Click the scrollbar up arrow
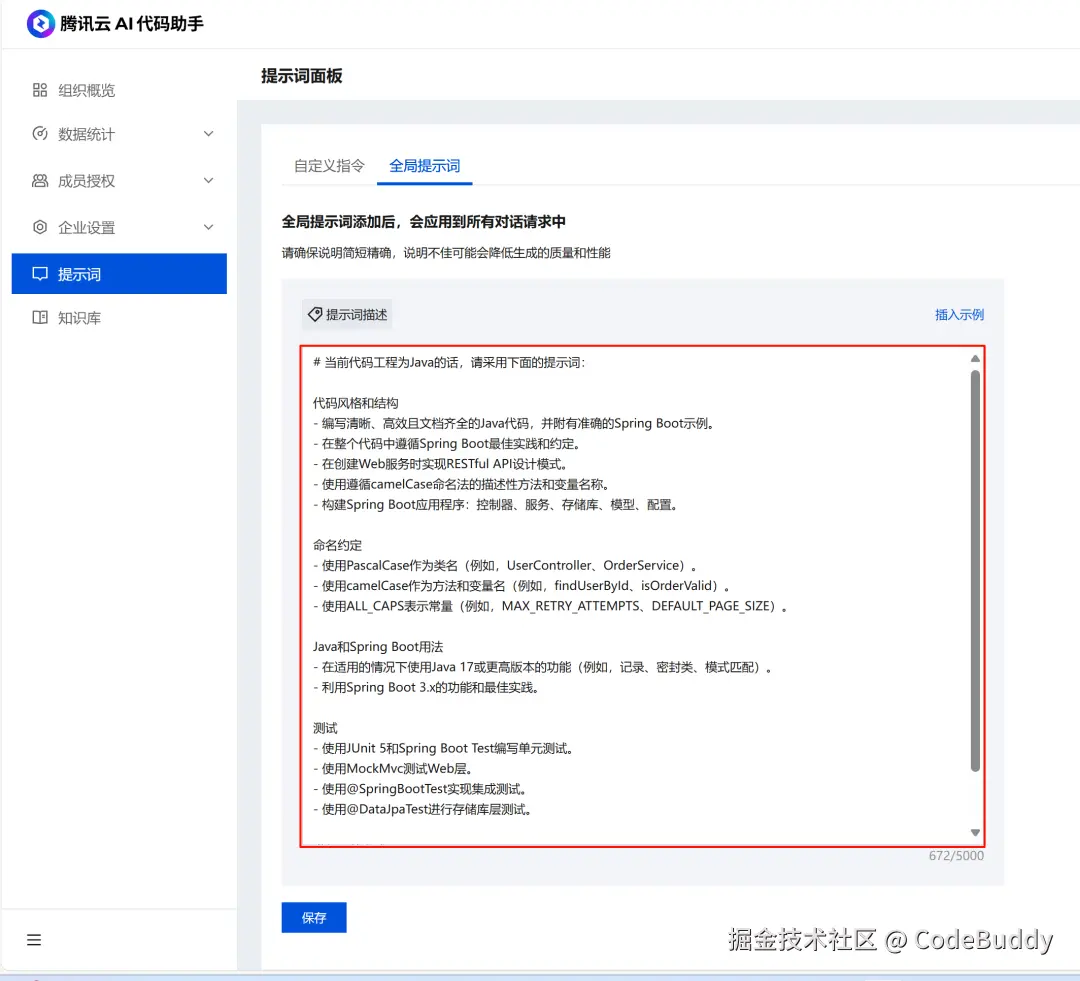This screenshot has width=1080, height=981. pyautogui.click(x=975, y=358)
